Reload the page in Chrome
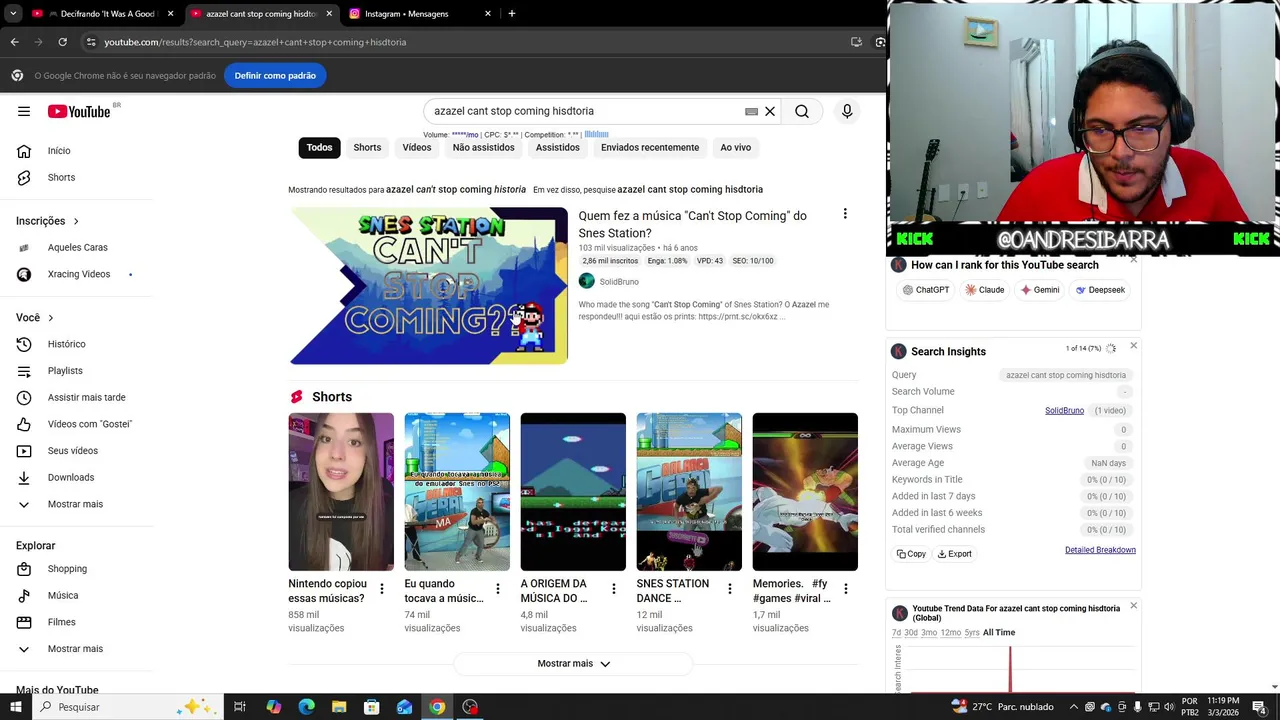The image size is (1280, 720). (62, 42)
